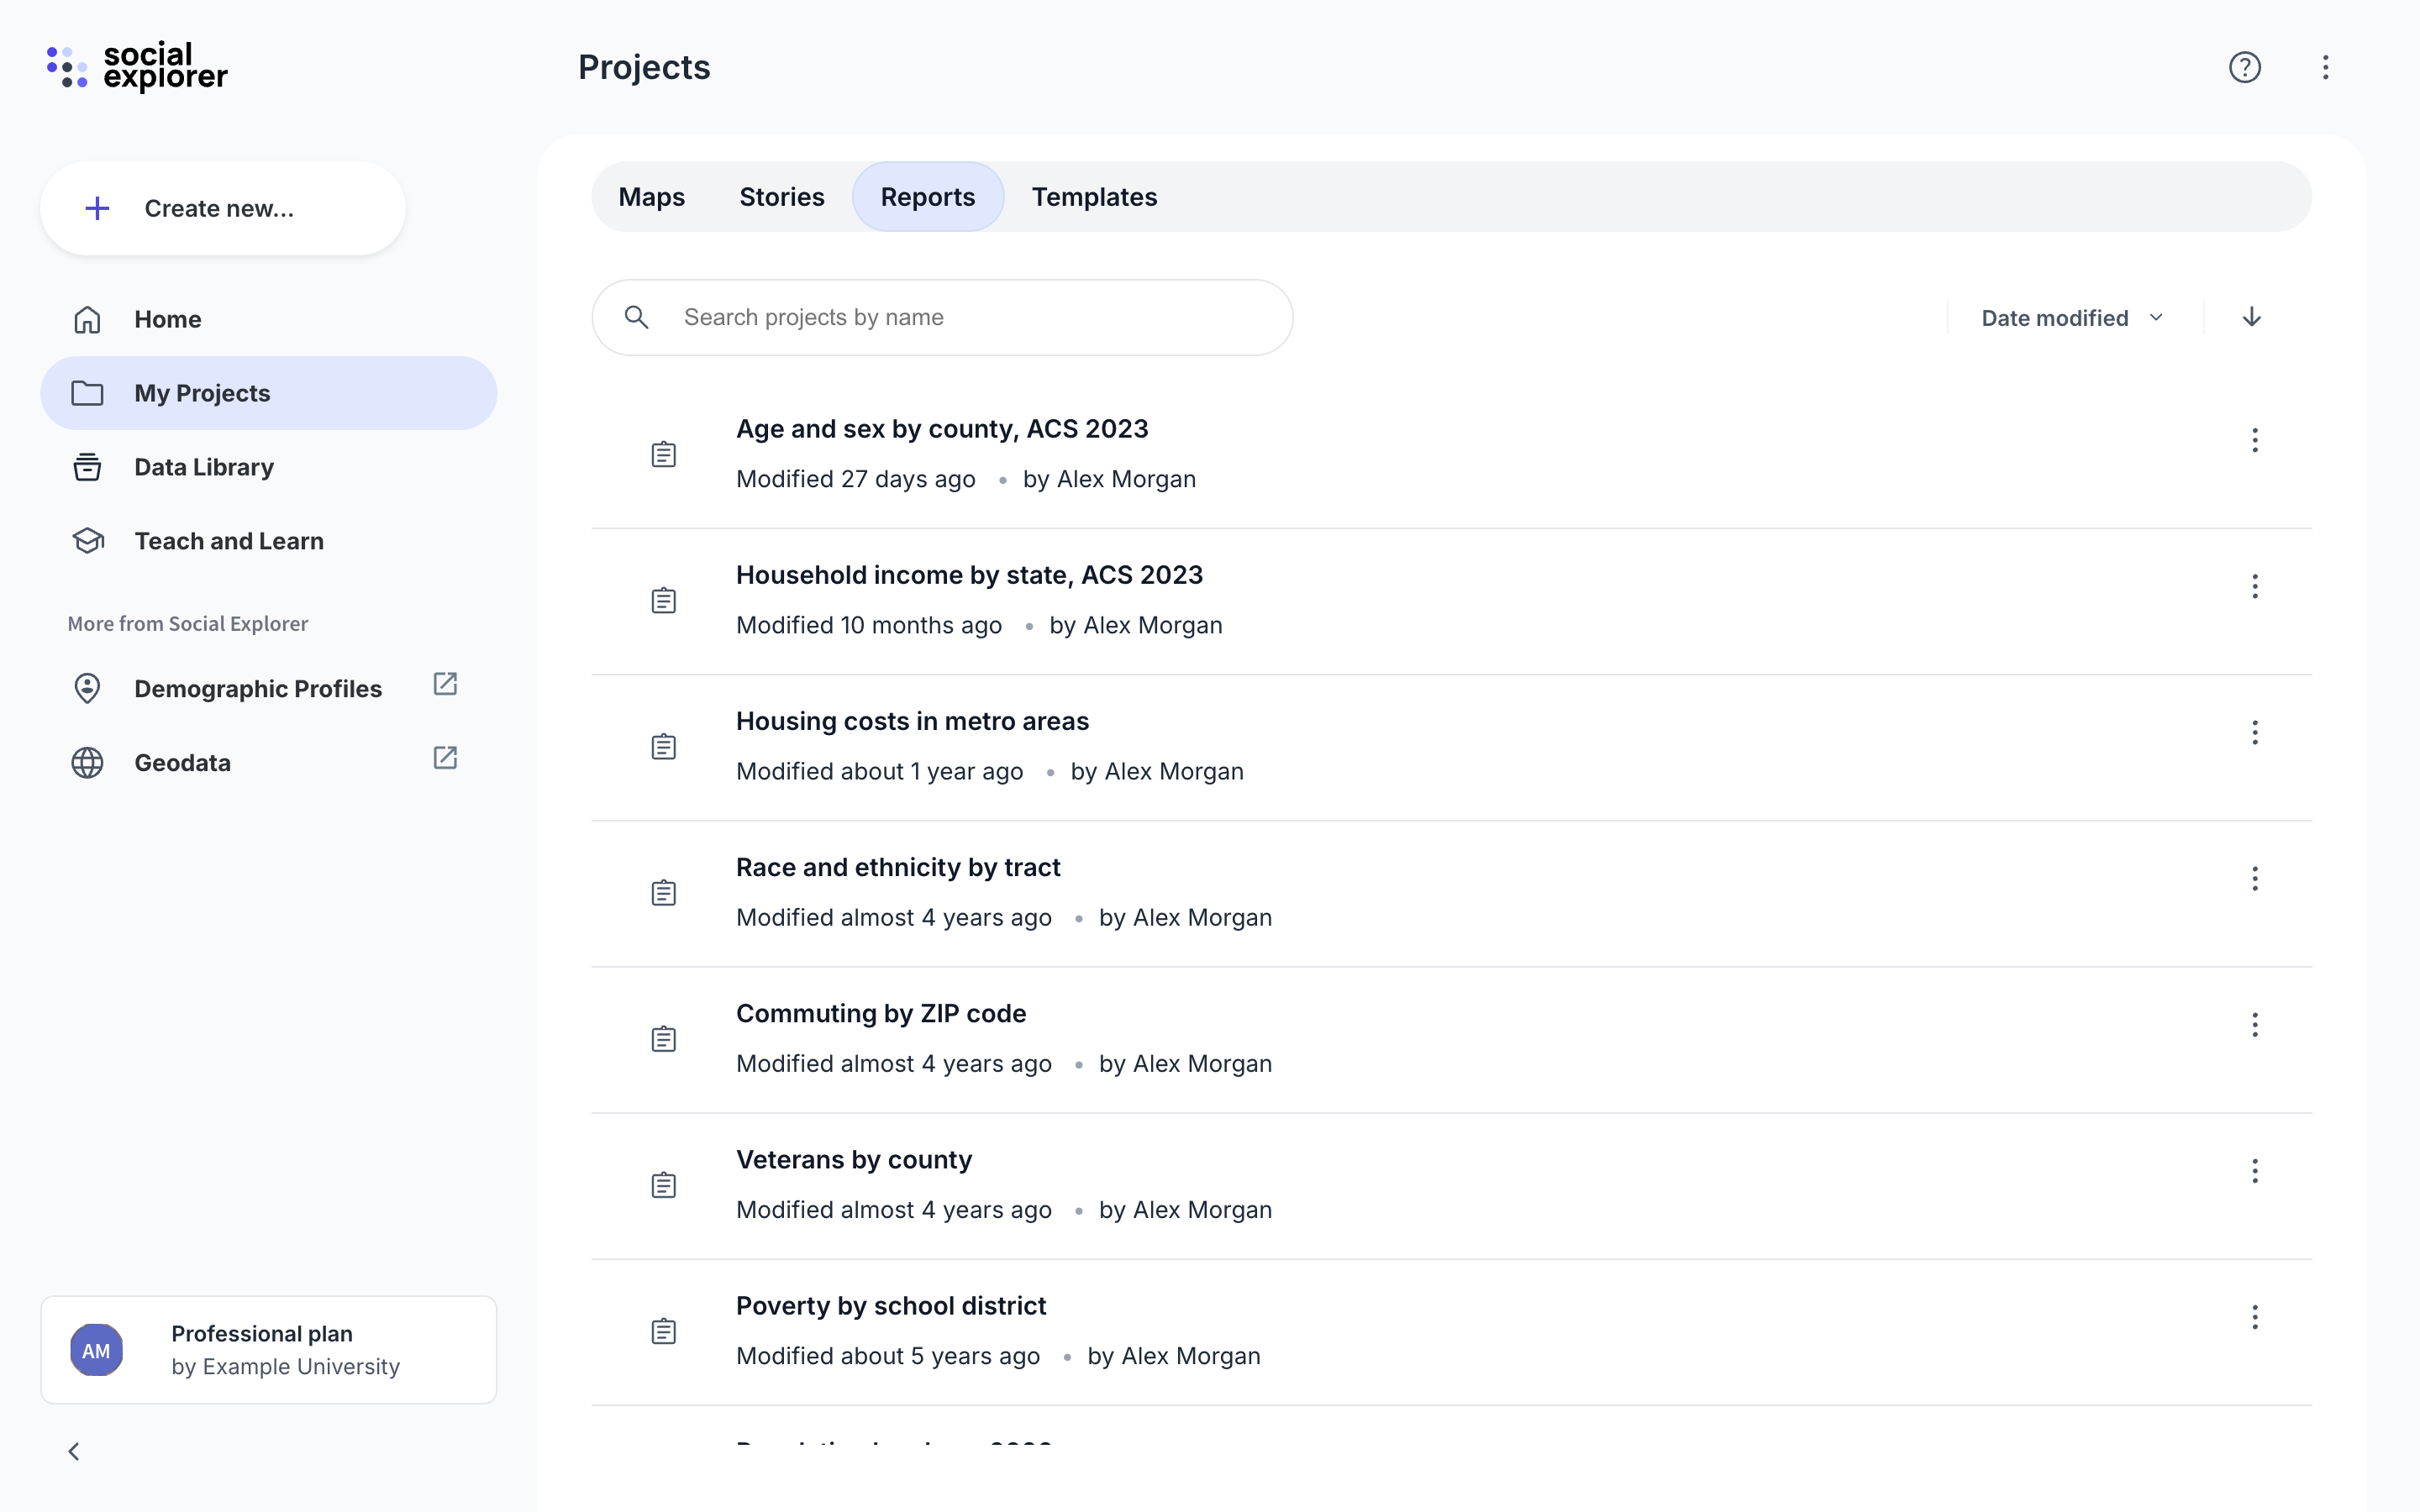Viewport: 2420px width, 1512px height.
Task: Open Race and ethnicity by tract report
Action: 898,867
